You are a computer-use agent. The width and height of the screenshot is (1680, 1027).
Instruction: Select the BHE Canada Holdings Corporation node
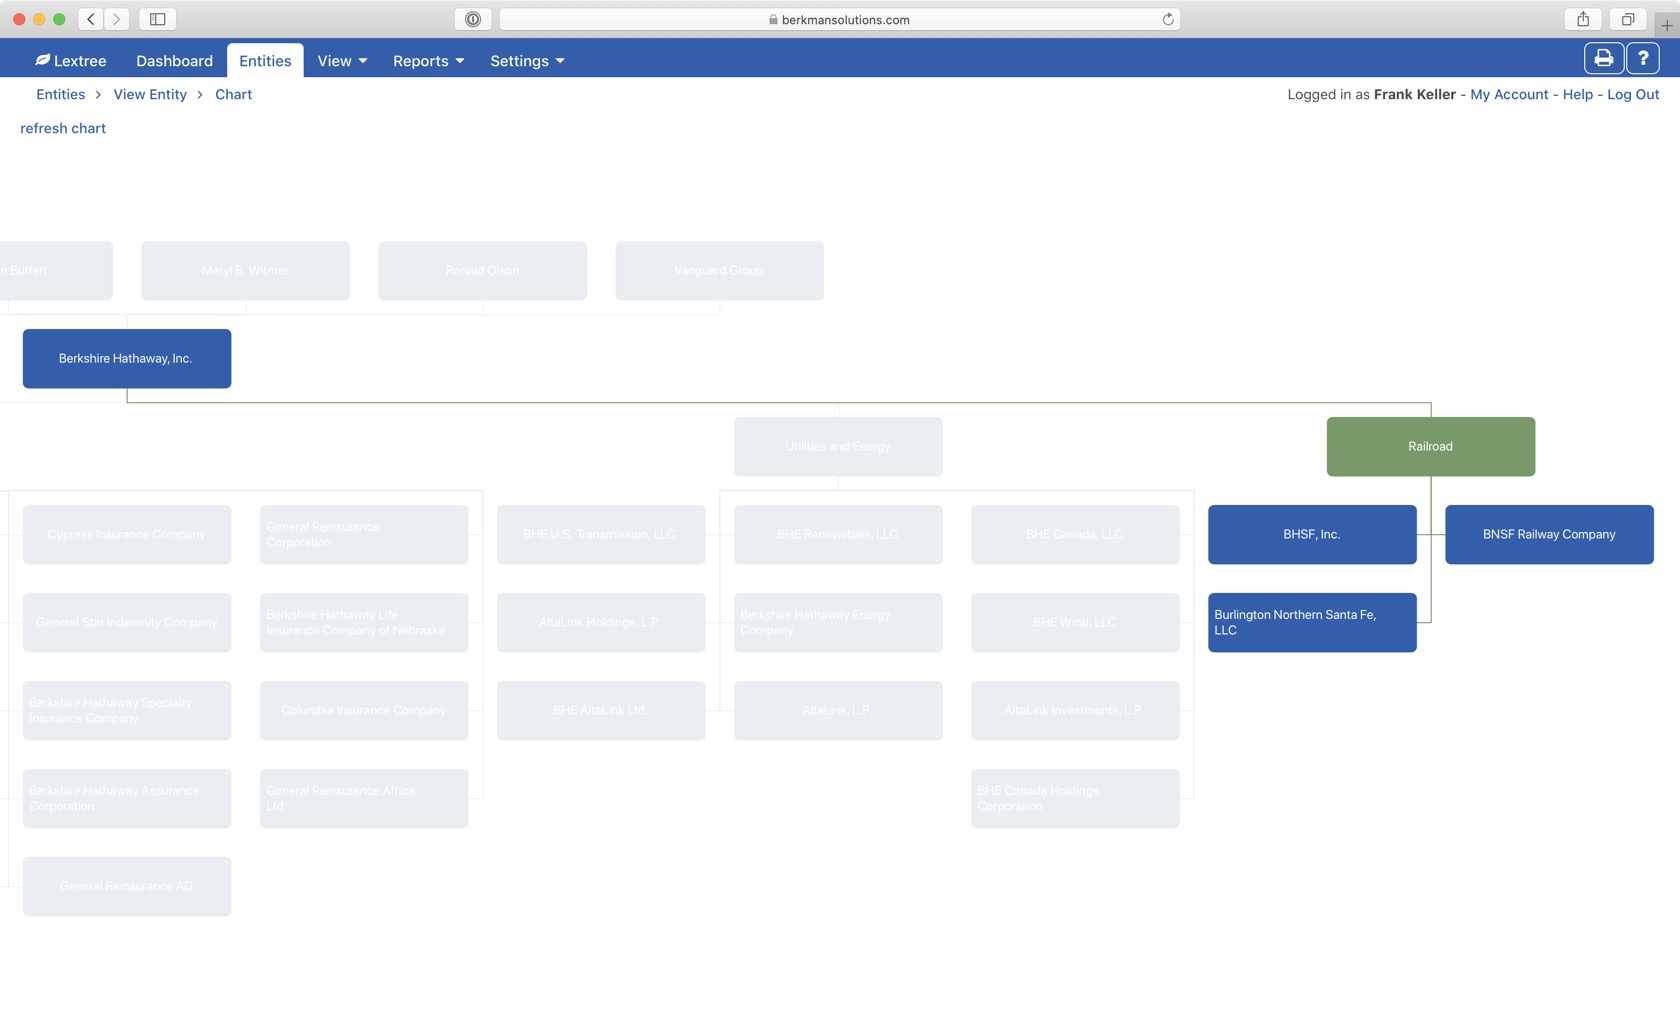pyautogui.click(x=1075, y=798)
